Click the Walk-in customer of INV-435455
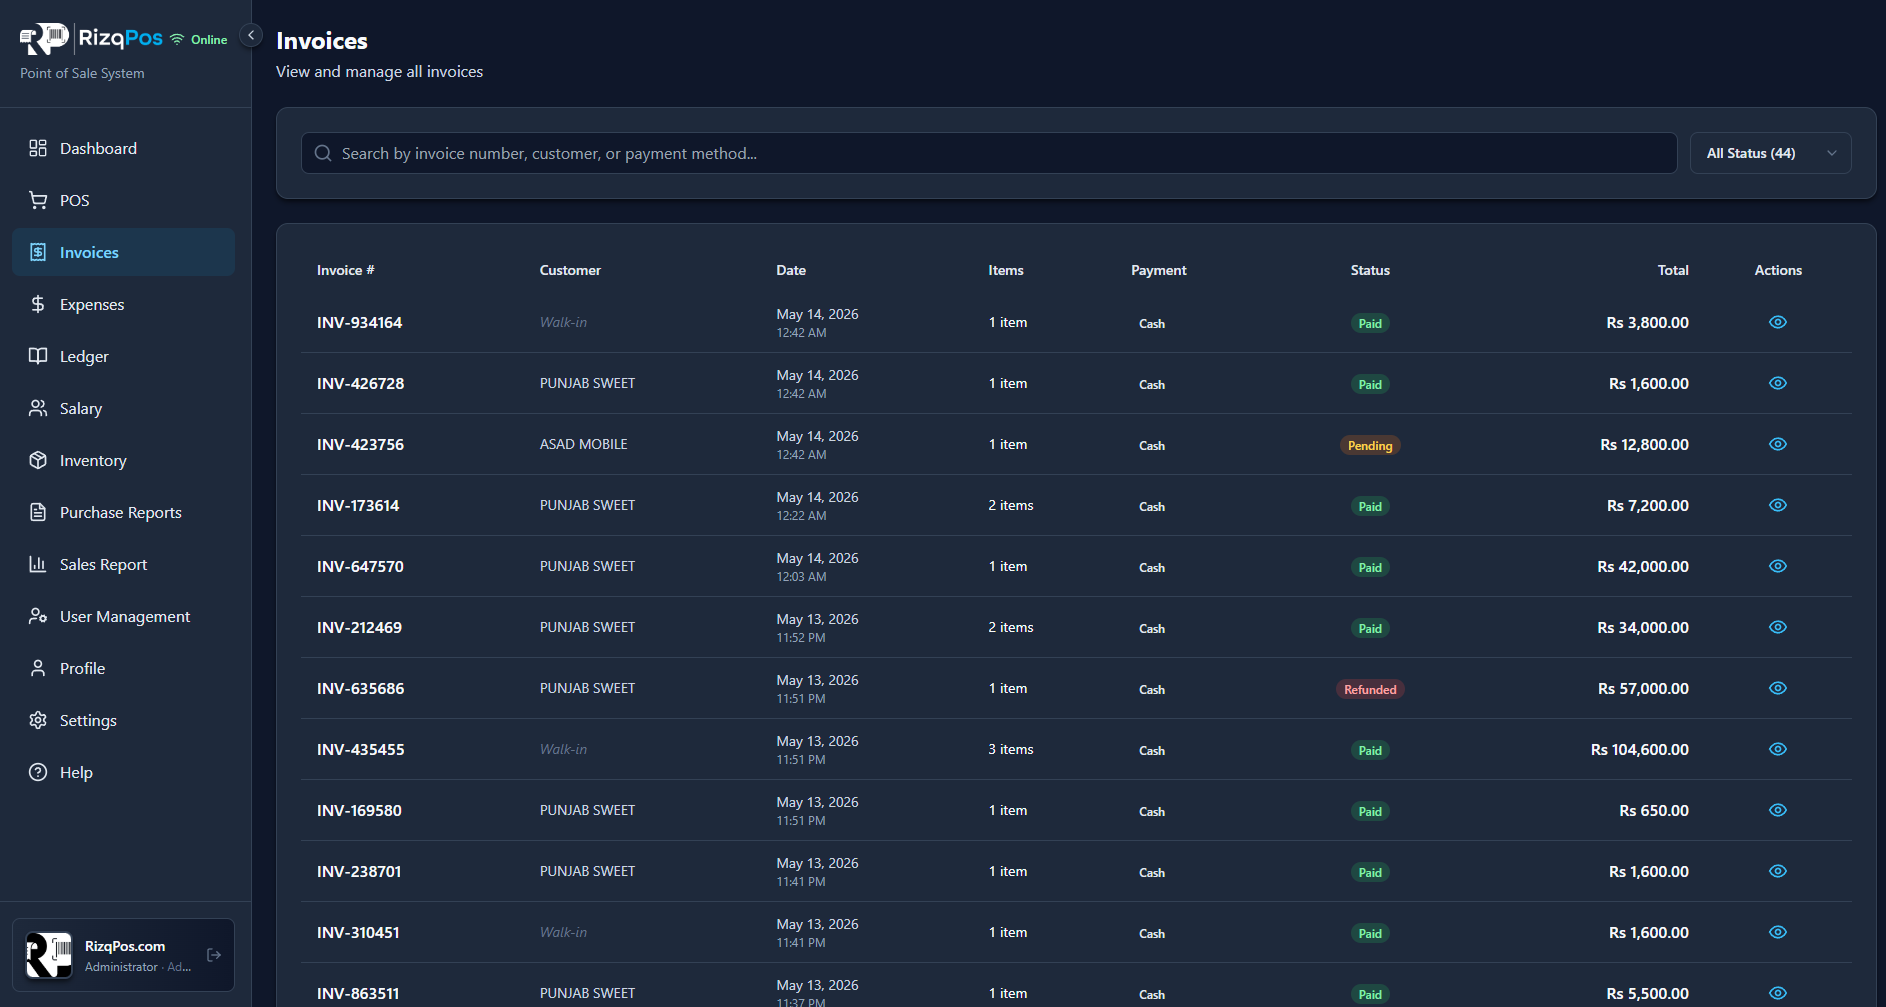Image resolution: width=1886 pixels, height=1007 pixels. coord(563,749)
